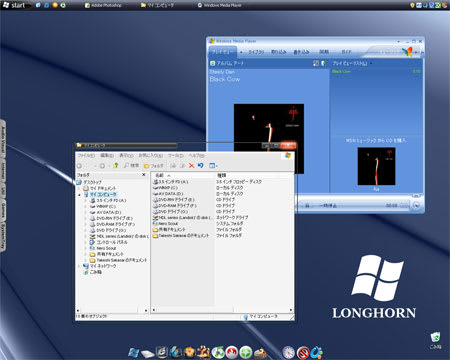
Task: Pause playback in Windows Media Player
Action: pyautogui.click(x=307, y=206)
